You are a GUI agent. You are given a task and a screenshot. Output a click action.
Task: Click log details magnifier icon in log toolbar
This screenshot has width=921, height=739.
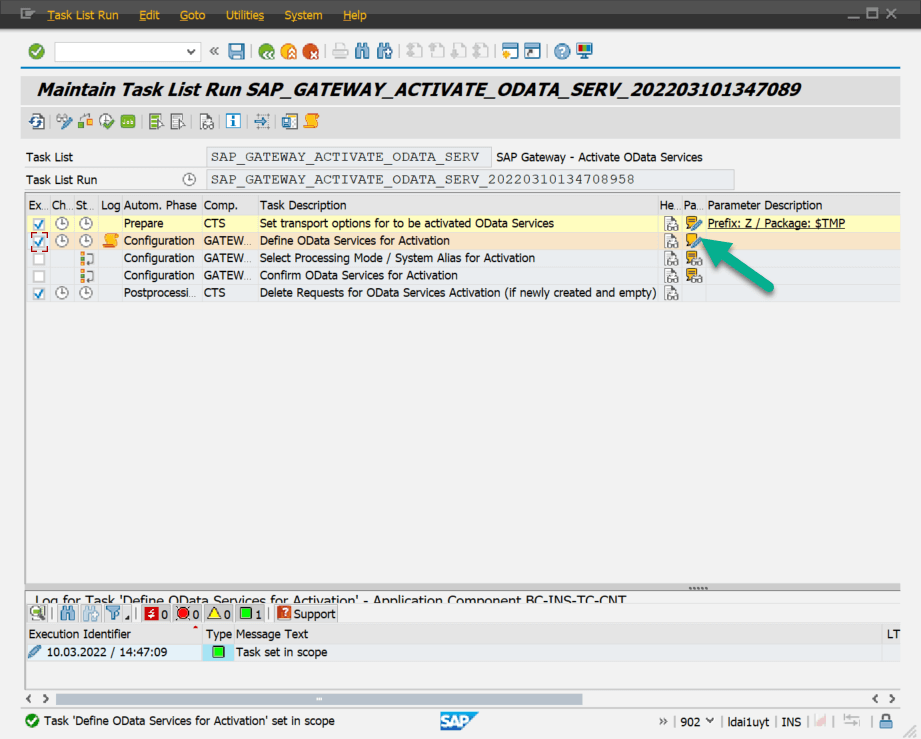(x=38, y=614)
